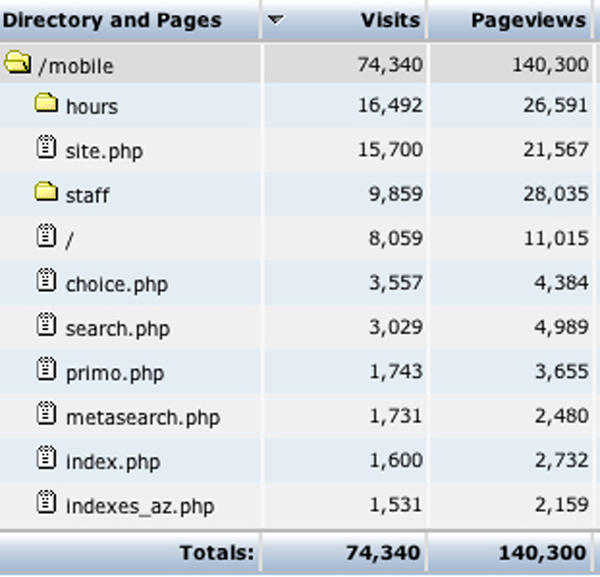Click the primo.php page icon

coord(46,370)
